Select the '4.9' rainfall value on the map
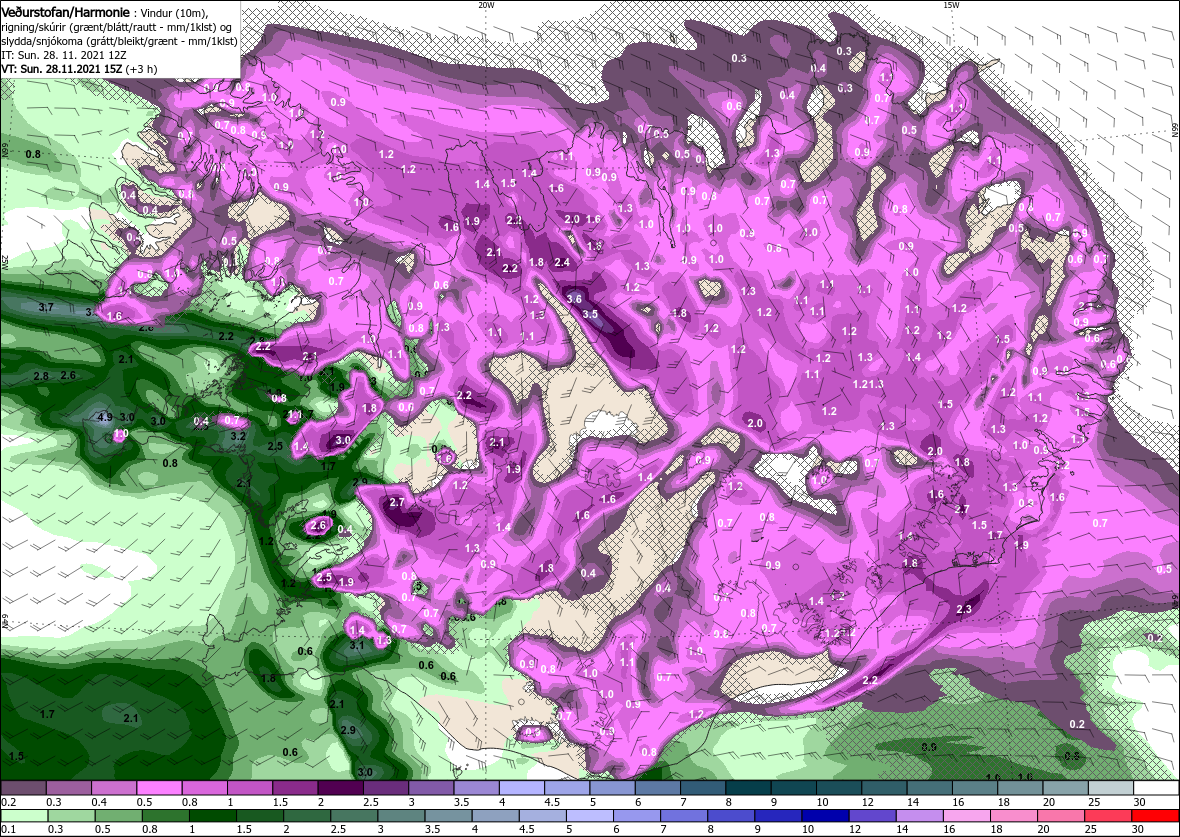The width and height of the screenshot is (1180, 837). click(x=105, y=417)
